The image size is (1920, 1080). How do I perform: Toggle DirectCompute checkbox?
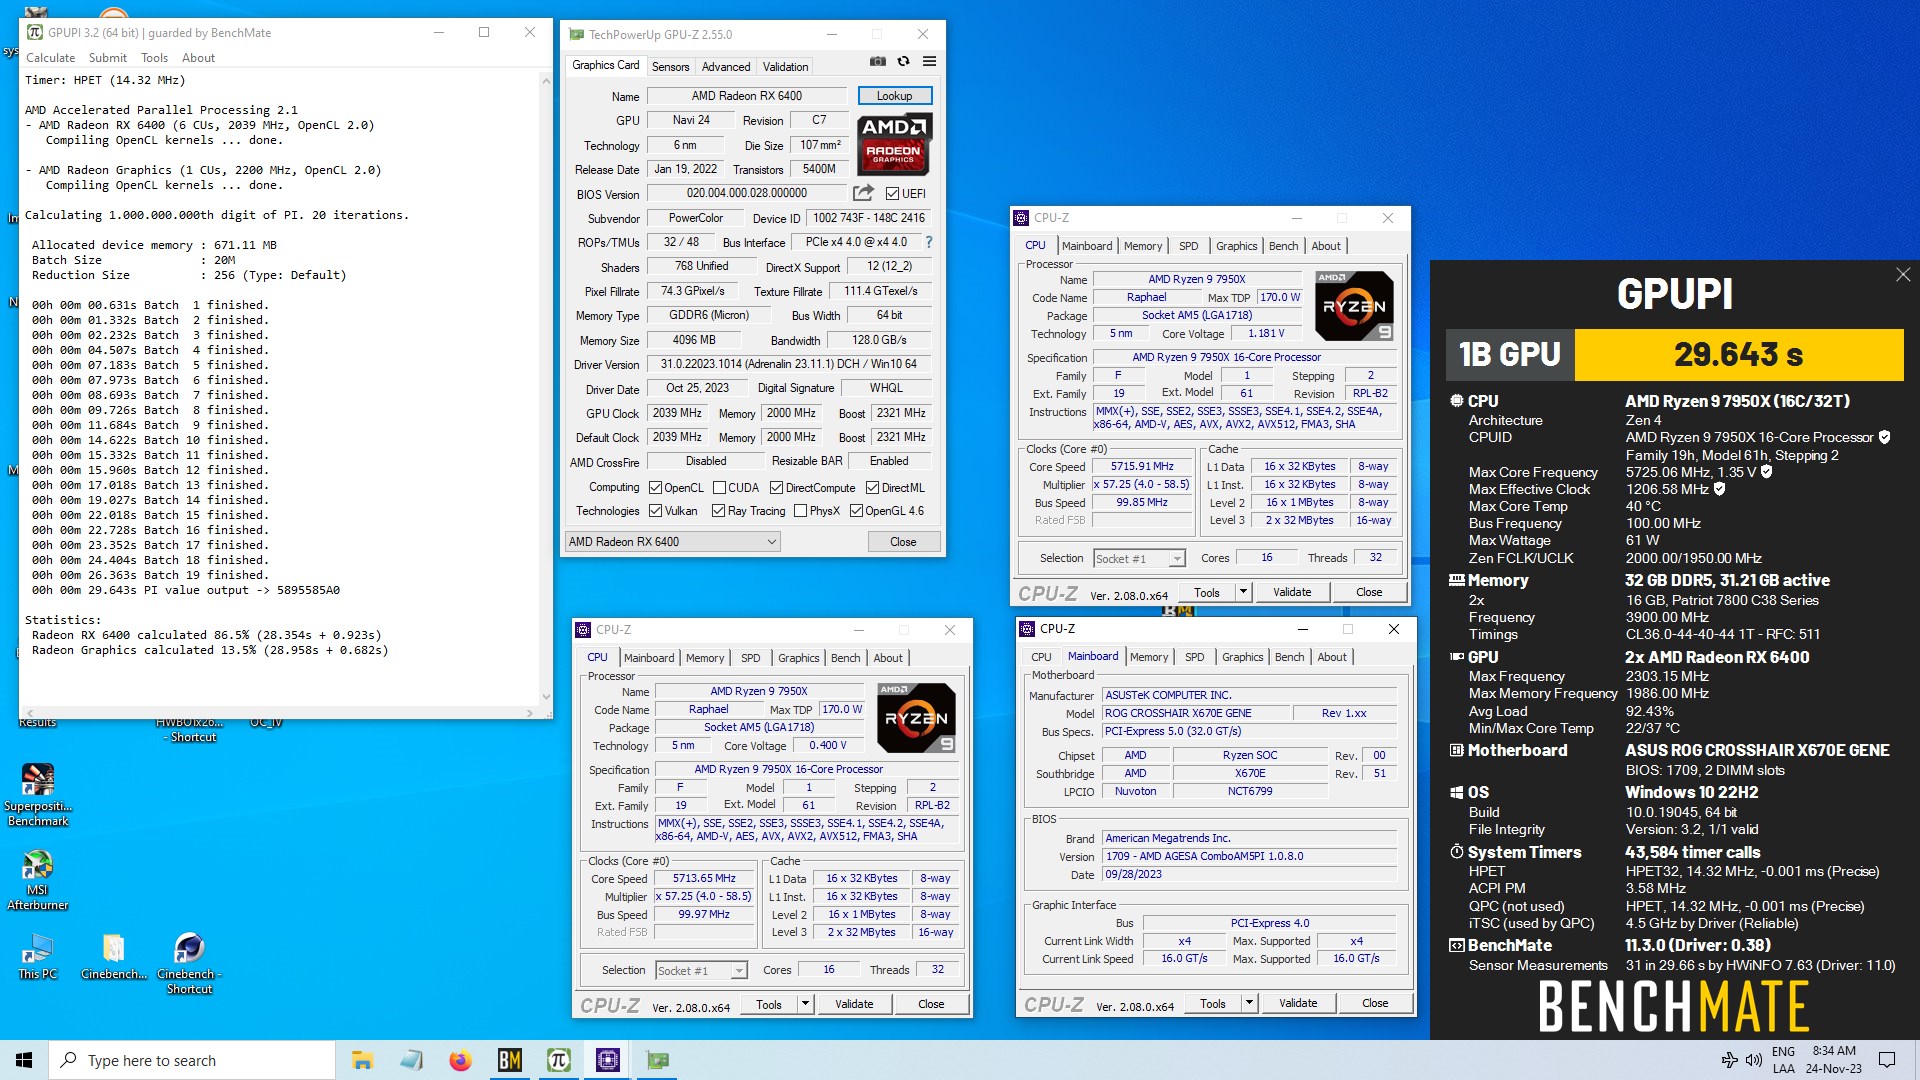(x=776, y=488)
